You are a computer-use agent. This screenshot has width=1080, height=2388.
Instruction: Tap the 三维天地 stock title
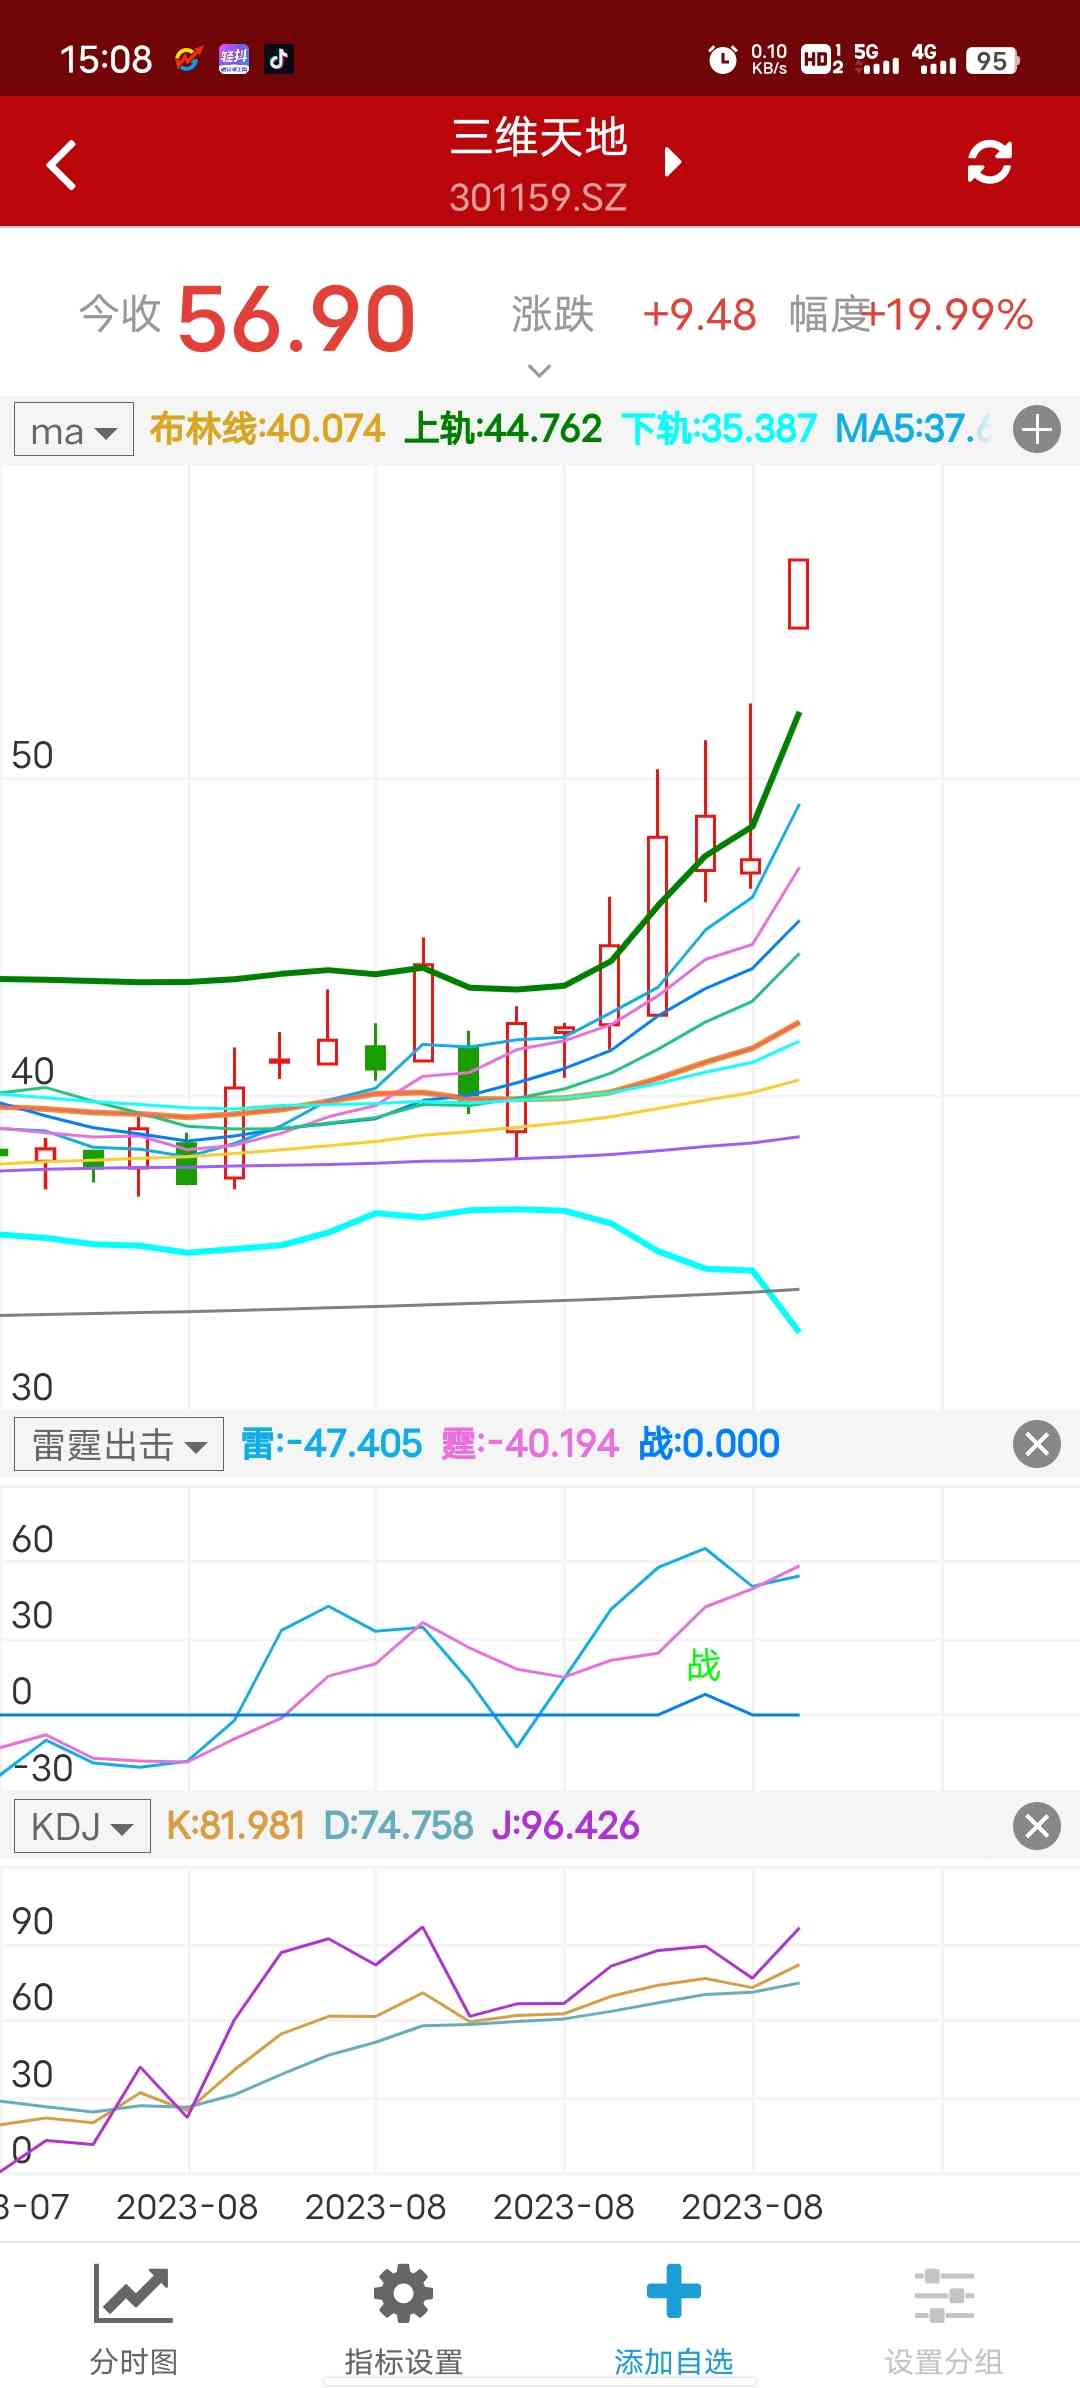(x=538, y=138)
